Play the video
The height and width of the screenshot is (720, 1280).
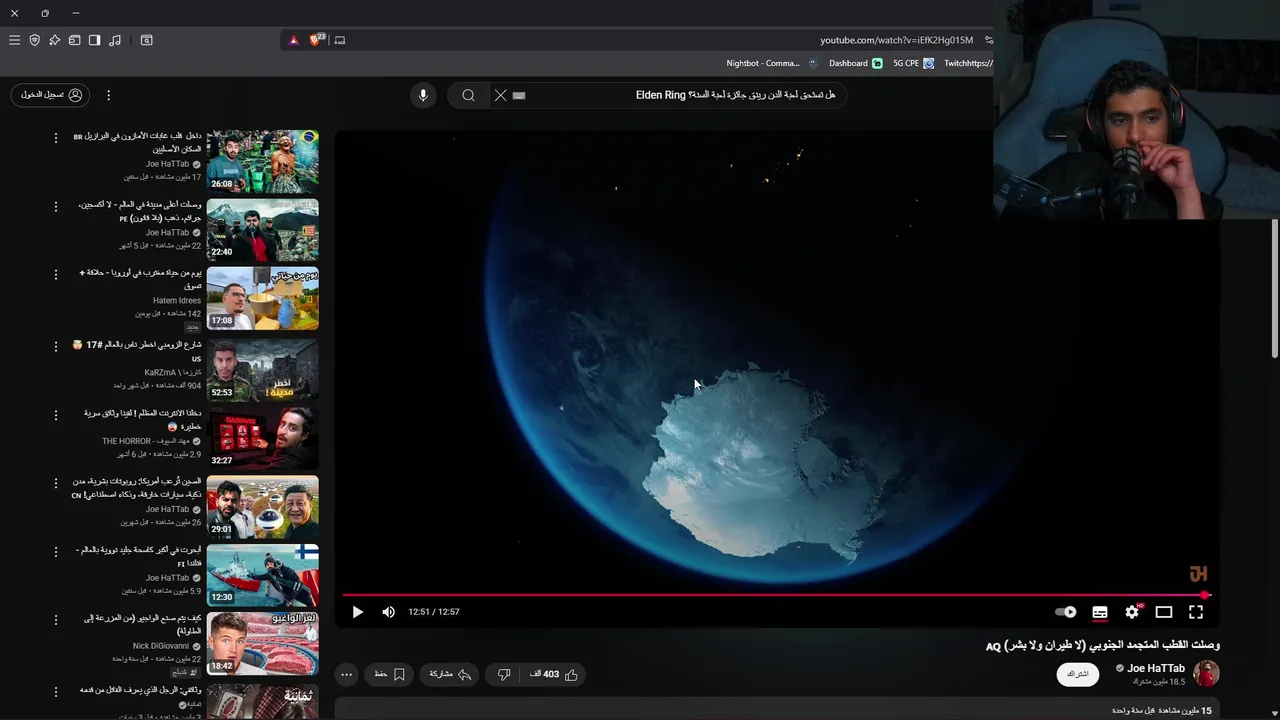(357, 612)
